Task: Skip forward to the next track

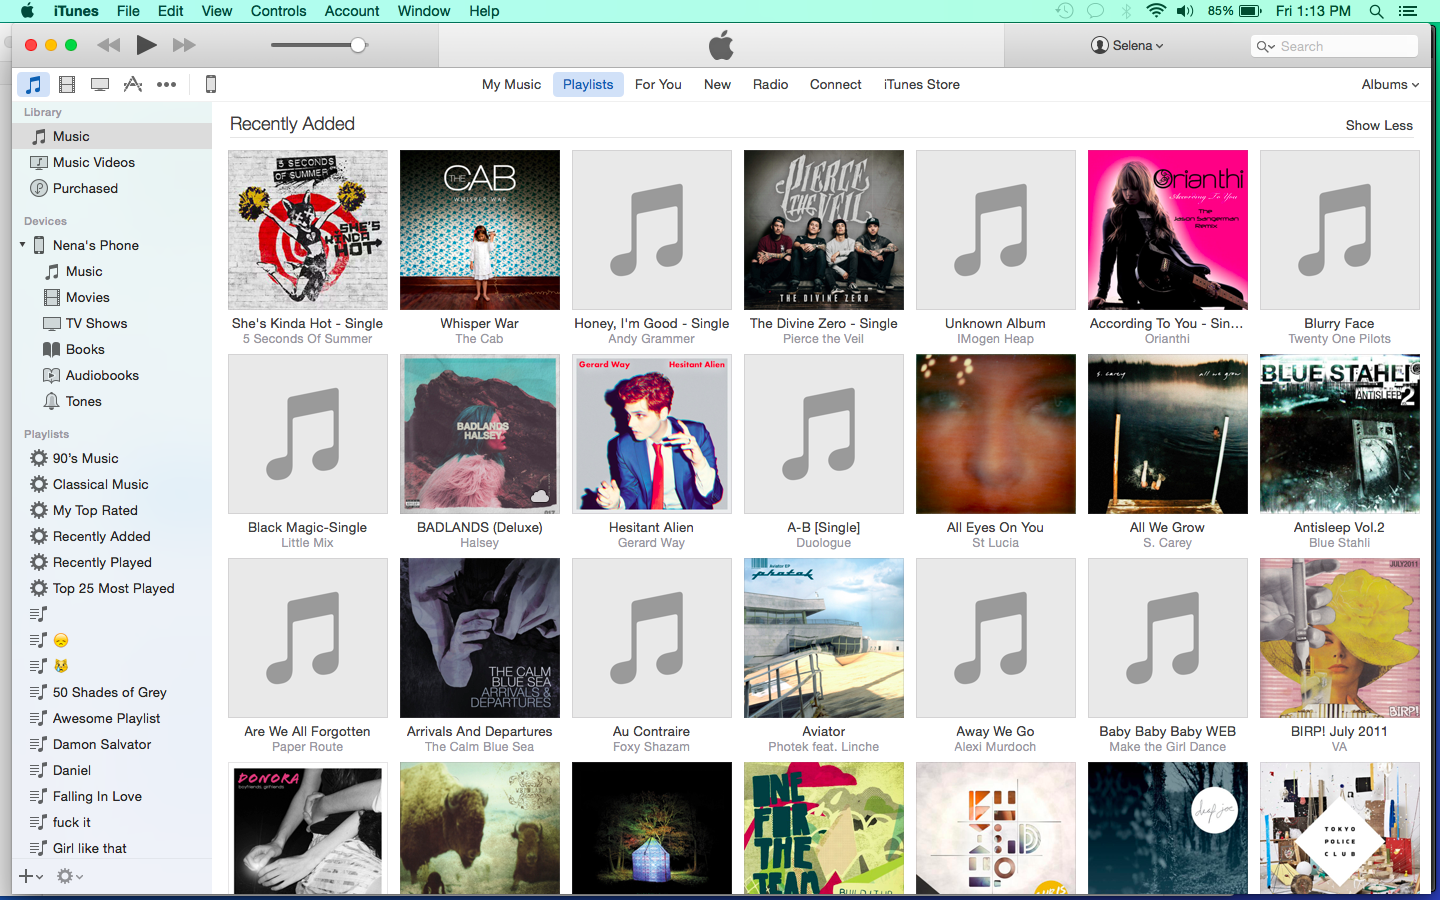Action: (x=184, y=45)
